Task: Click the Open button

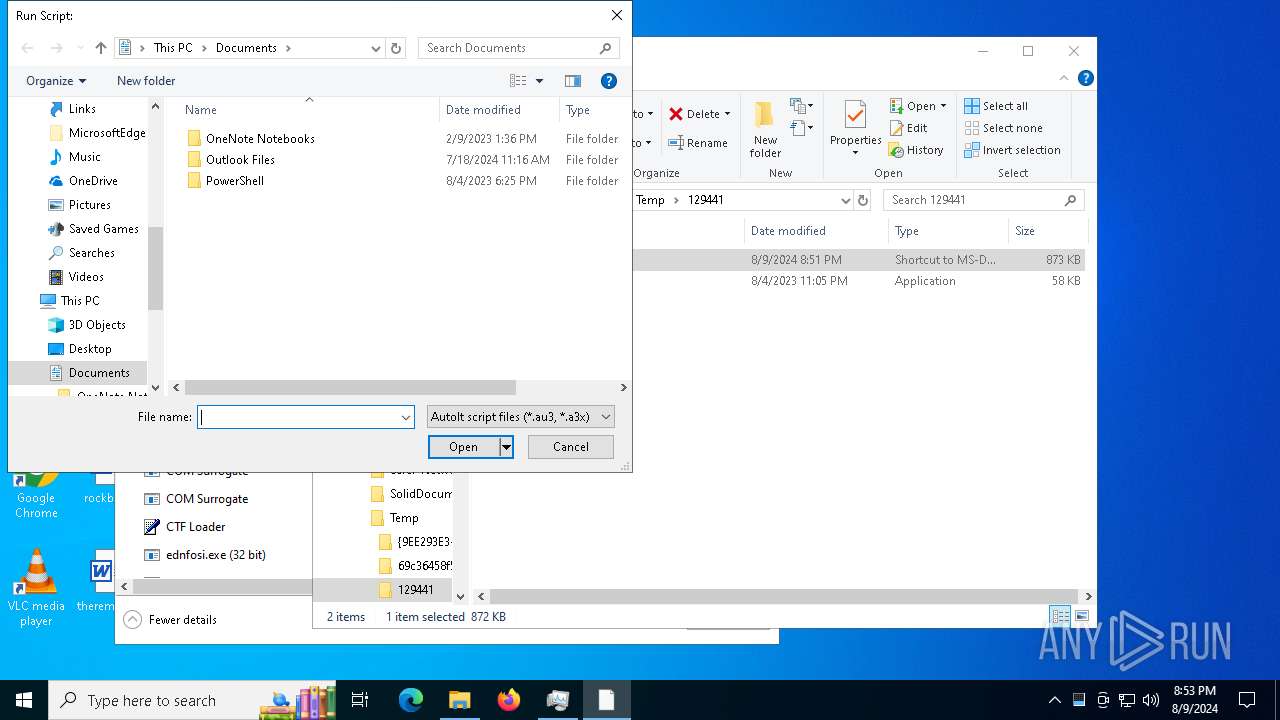Action: [463, 447]
